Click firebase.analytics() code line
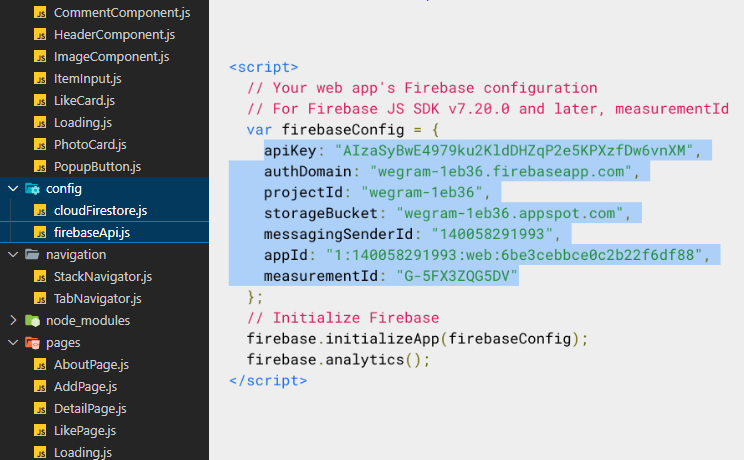The height and width of the screenshot is (460, 744). pos(338,359)
